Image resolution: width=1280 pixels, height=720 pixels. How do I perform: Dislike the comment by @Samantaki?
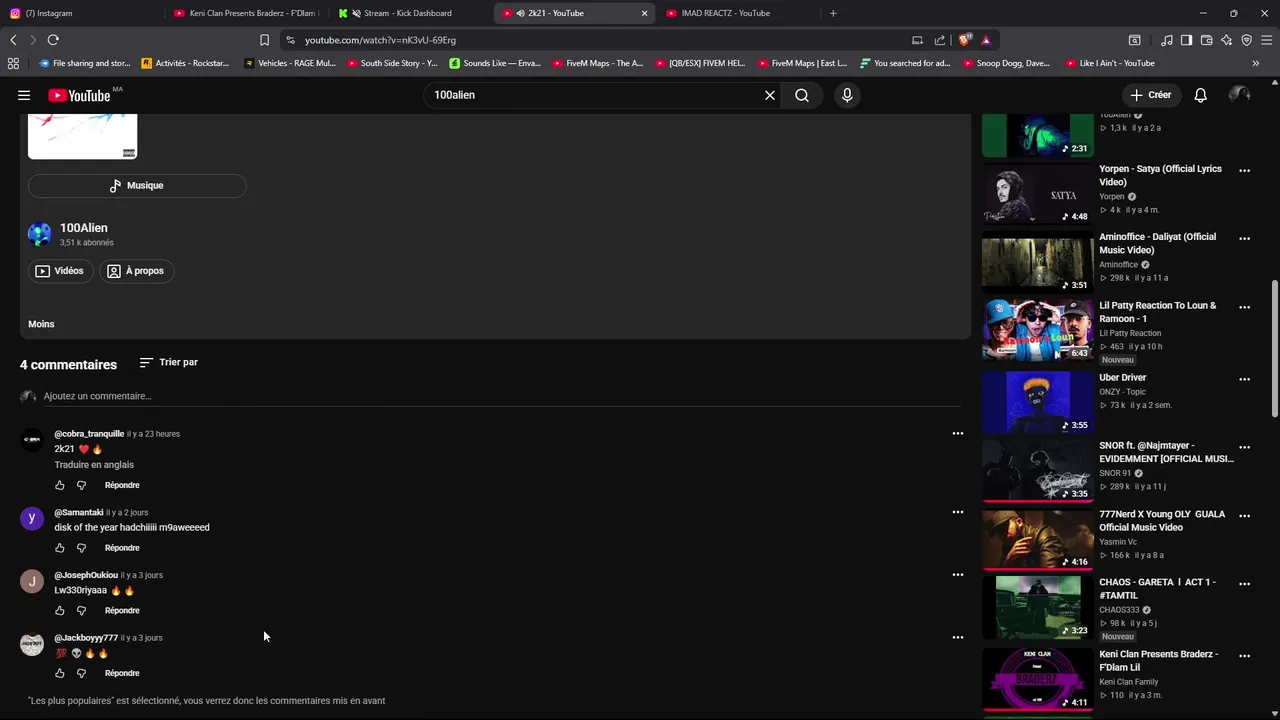click(82, 548)
